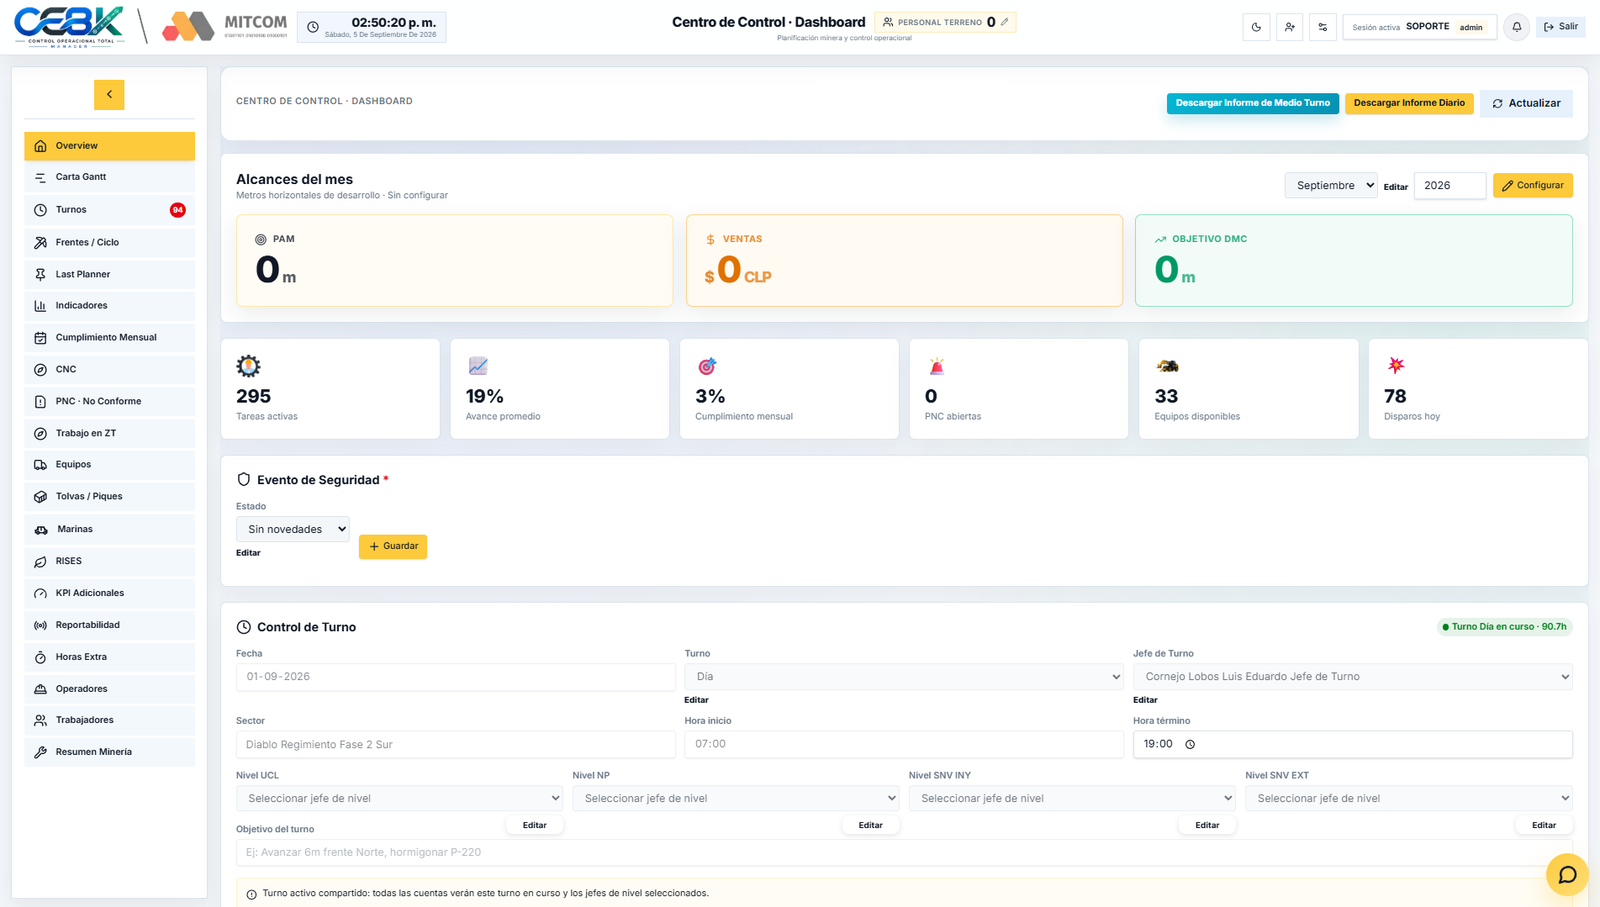Click the PNC abiertas siren icon
Viewport: 1600px width, 907px height.
click(937, 366)
